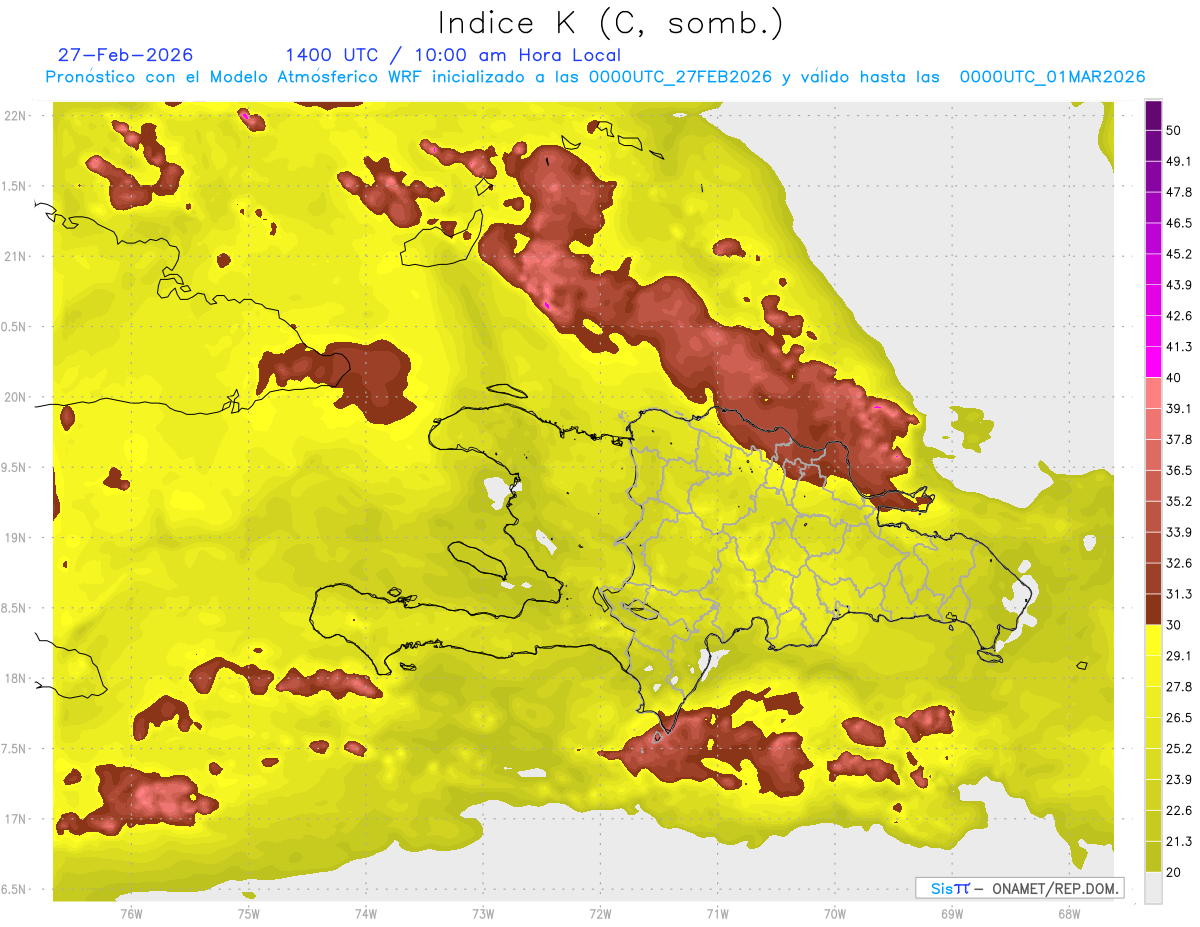The image size is (1200, 927).
Task: Click the 71W longitude label
Action: coord(717,913)
